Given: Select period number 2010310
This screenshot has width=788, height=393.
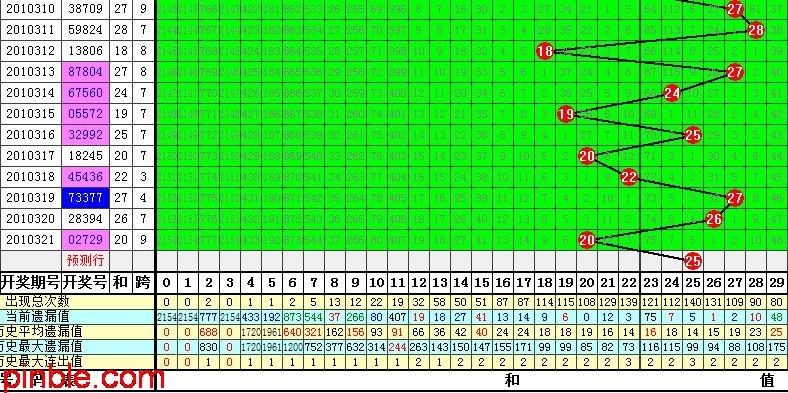Looking at the screenshot, I should pos(30,9).
